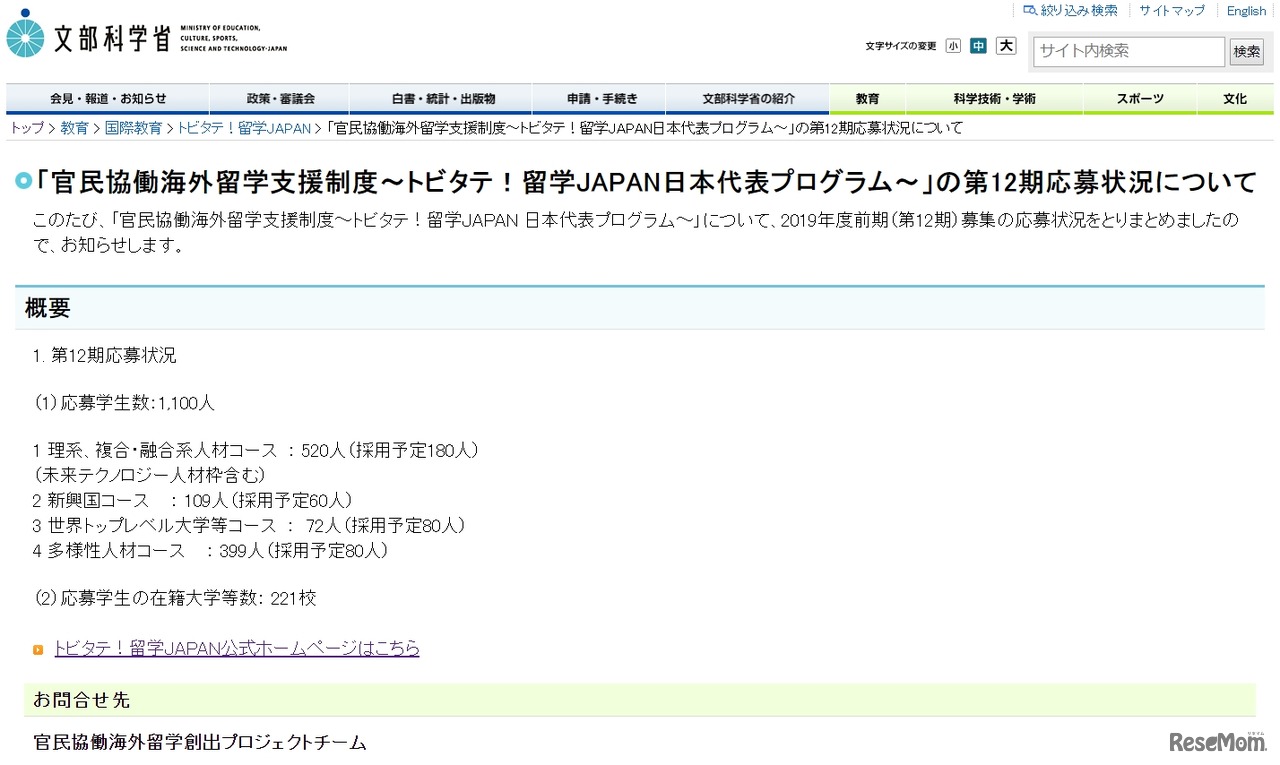Select the active 中 (medium) text size
The height and width of the screenshot is (765, 1280).
click(978, 46)
